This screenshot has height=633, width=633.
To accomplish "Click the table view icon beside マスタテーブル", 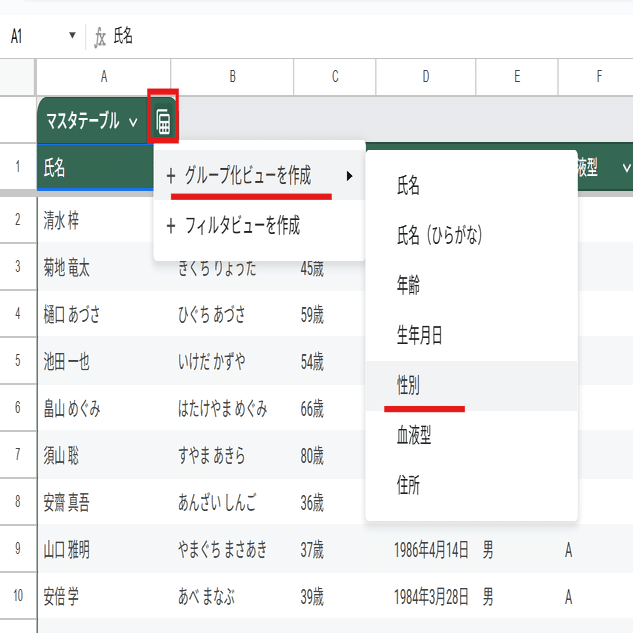I will tap(163, 121).
